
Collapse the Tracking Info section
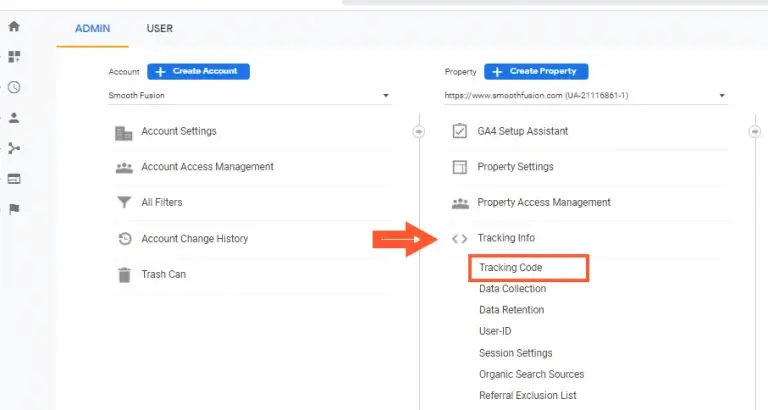pos(506,238)
